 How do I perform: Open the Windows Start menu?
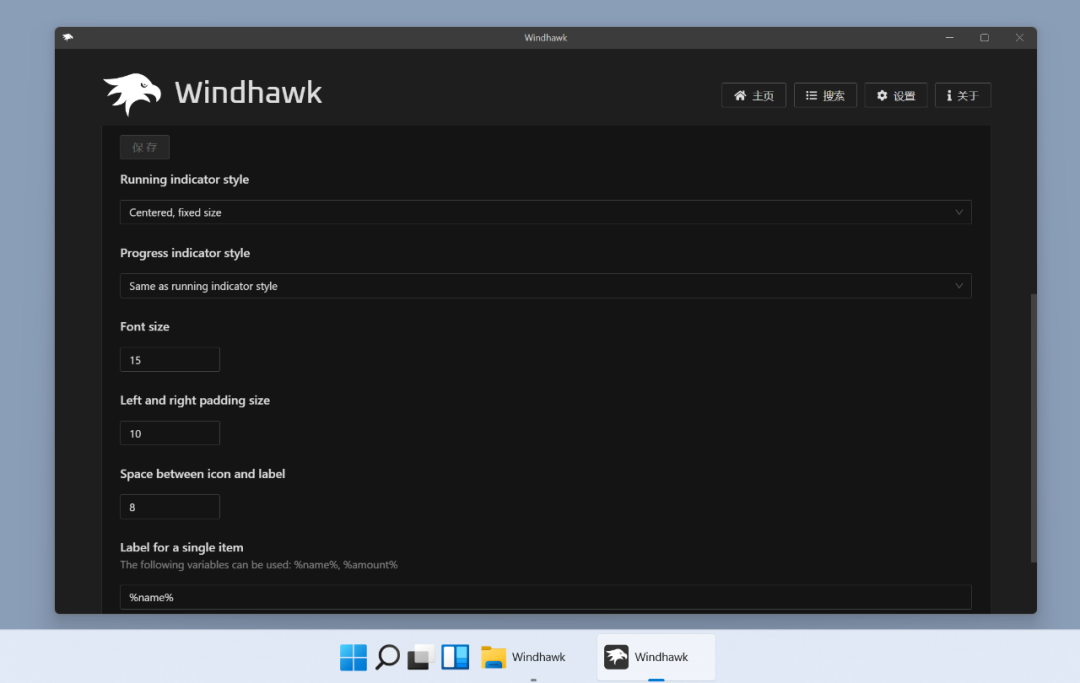click(353, 657)
